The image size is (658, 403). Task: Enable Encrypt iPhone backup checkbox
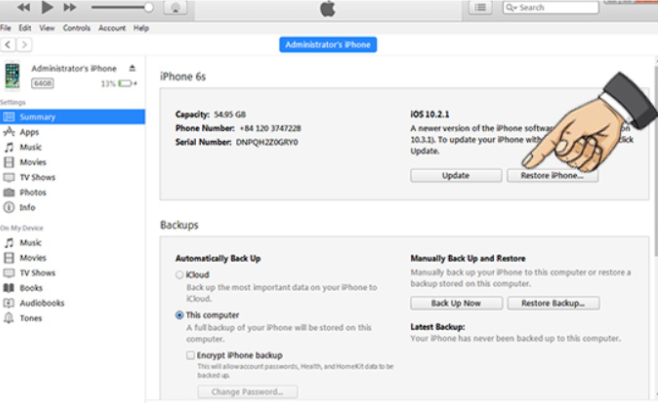(x=191, y=355)
